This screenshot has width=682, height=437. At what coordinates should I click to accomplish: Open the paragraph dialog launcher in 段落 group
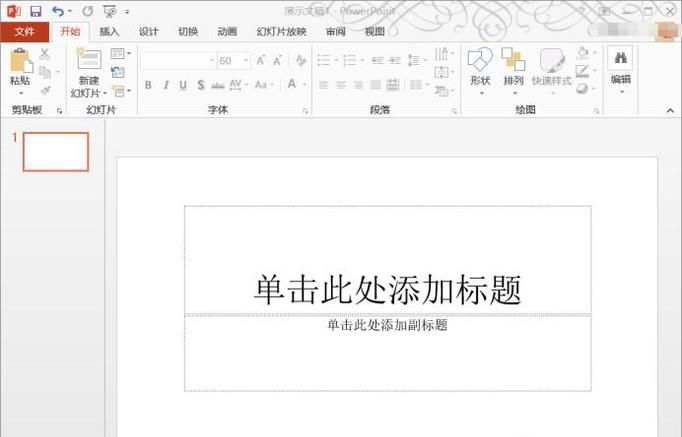454,111
